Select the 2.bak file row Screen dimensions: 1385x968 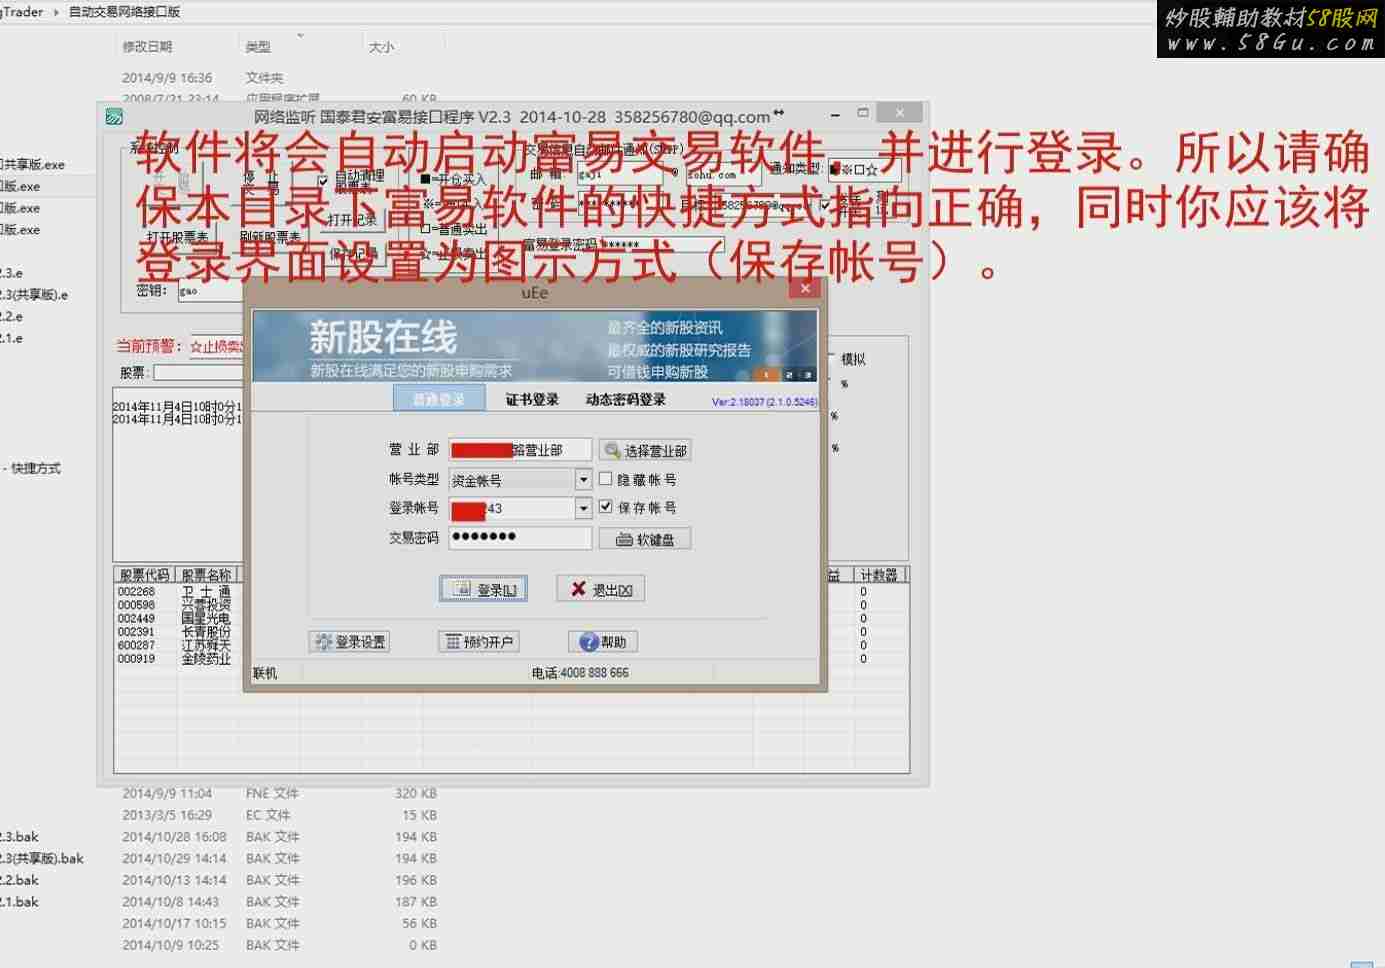[x=18, y=881]
